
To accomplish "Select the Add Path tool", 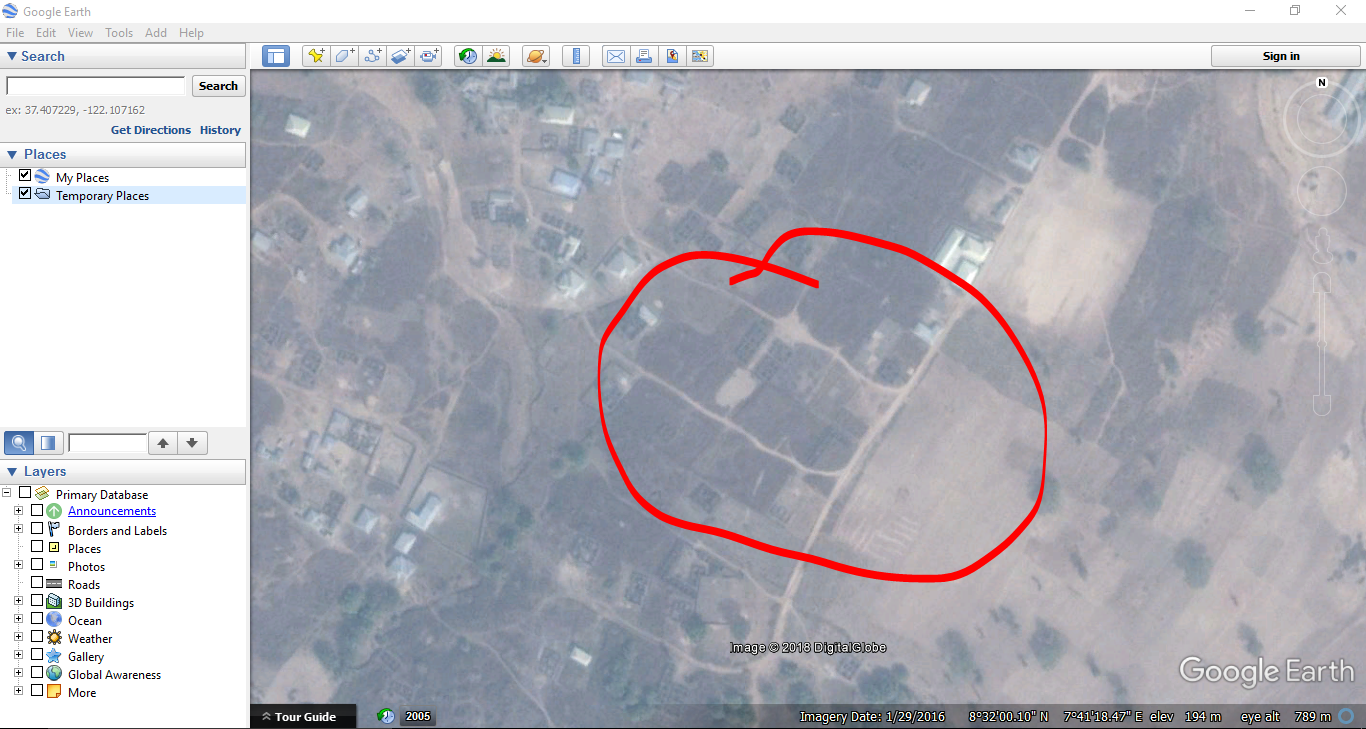I will [372, 56].
